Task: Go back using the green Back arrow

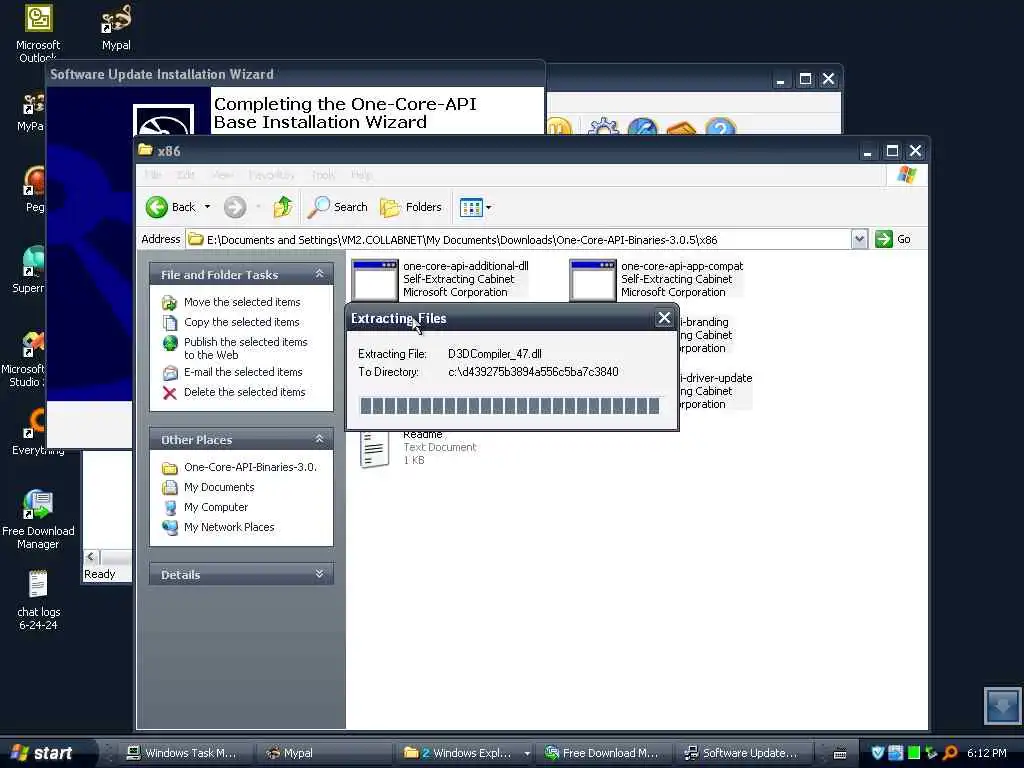Action: (x=157, y=207)
